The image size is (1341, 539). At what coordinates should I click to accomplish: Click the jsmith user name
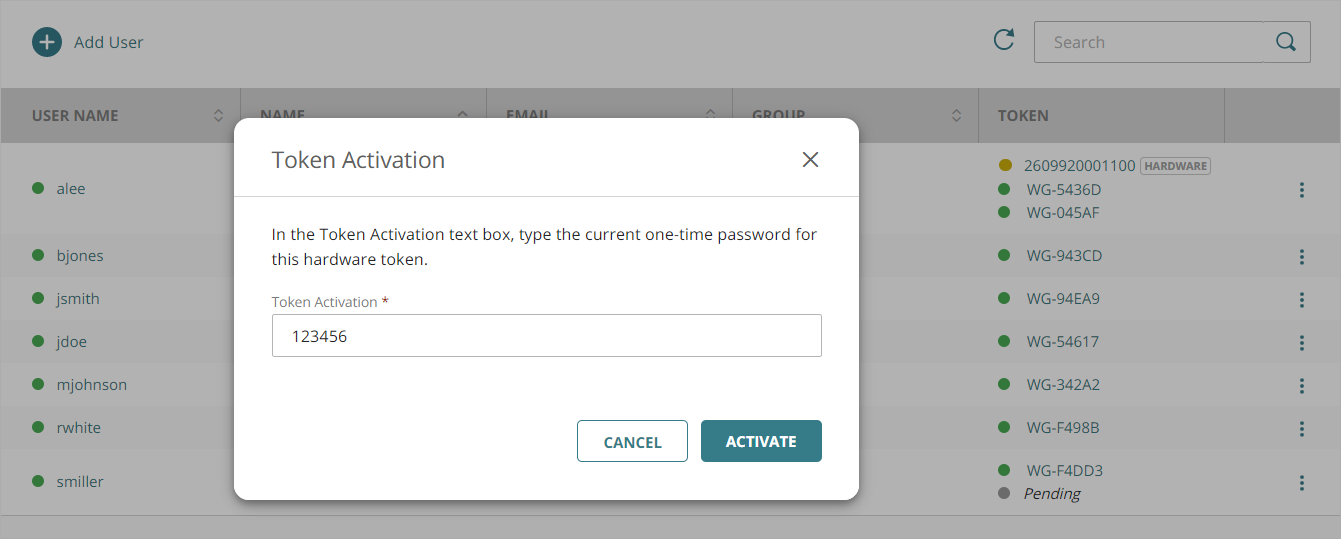(x=78, y=299)
